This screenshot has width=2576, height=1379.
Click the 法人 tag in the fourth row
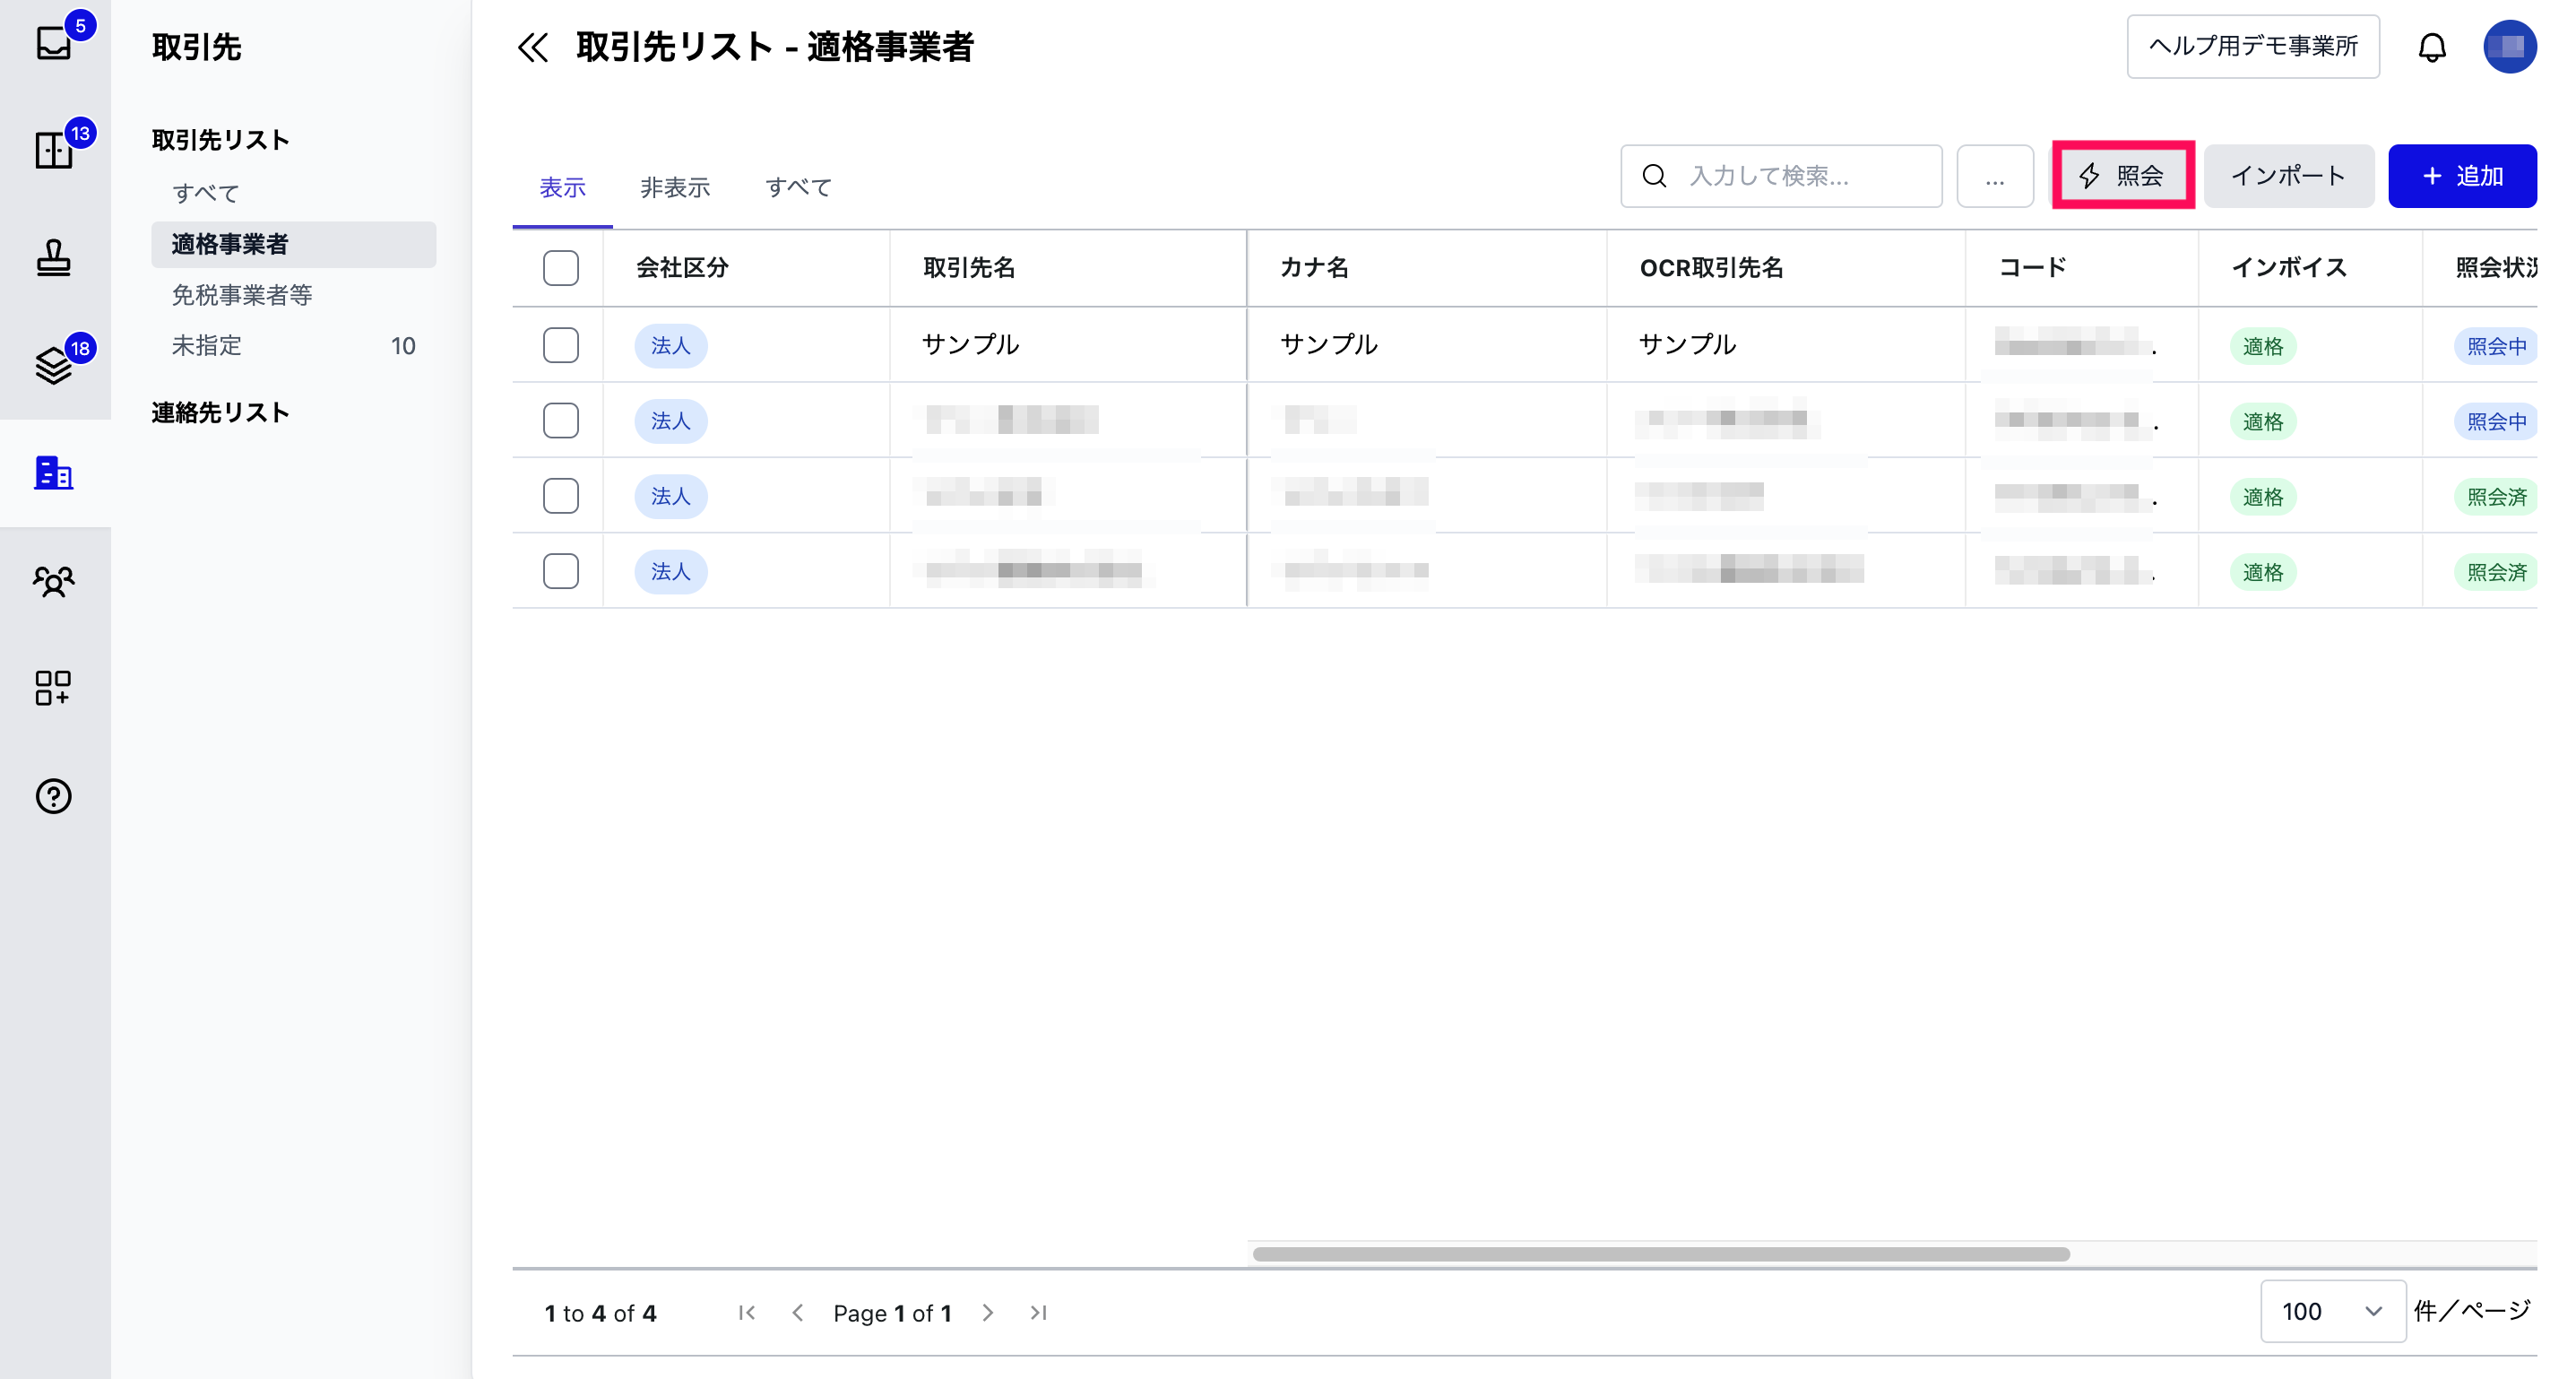(x=671, y=572)
